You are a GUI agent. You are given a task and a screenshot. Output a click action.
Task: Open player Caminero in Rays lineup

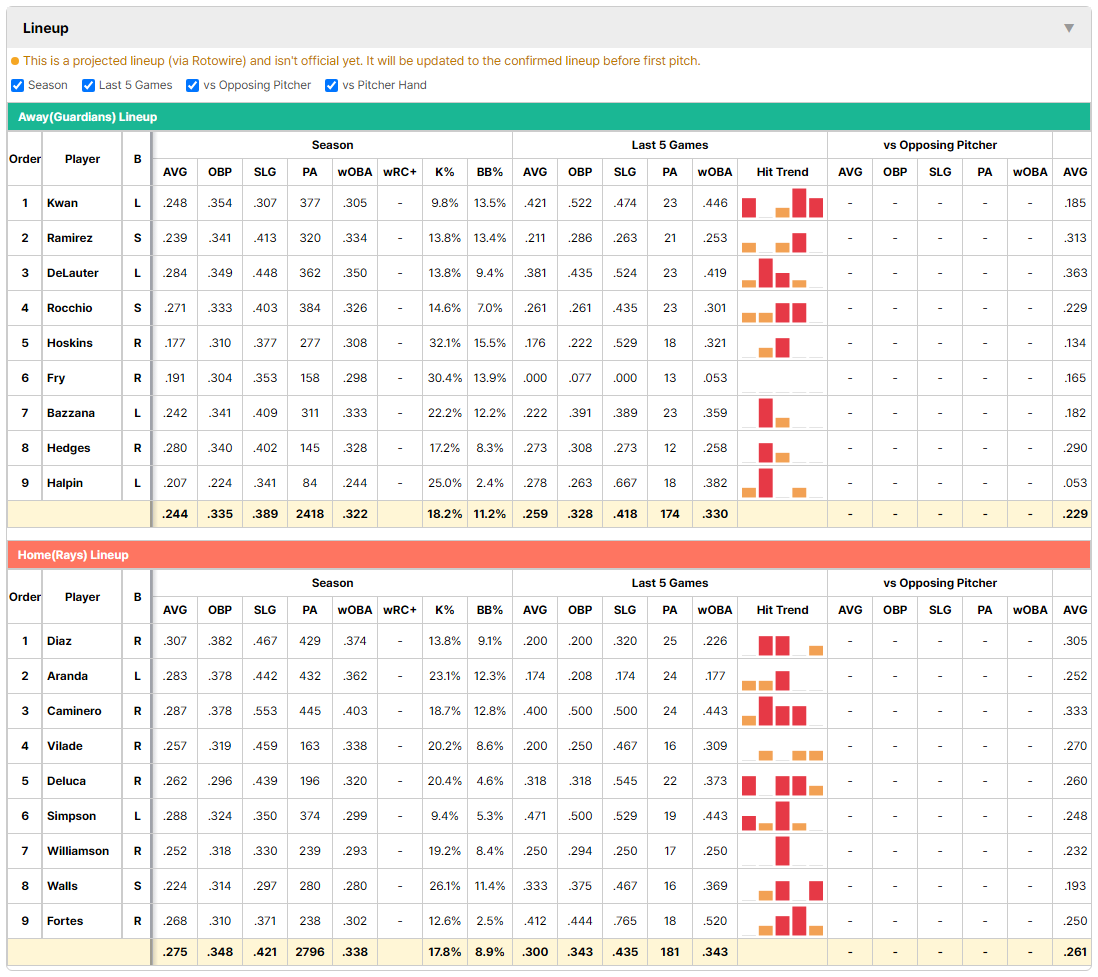click(x=74, y=711)
